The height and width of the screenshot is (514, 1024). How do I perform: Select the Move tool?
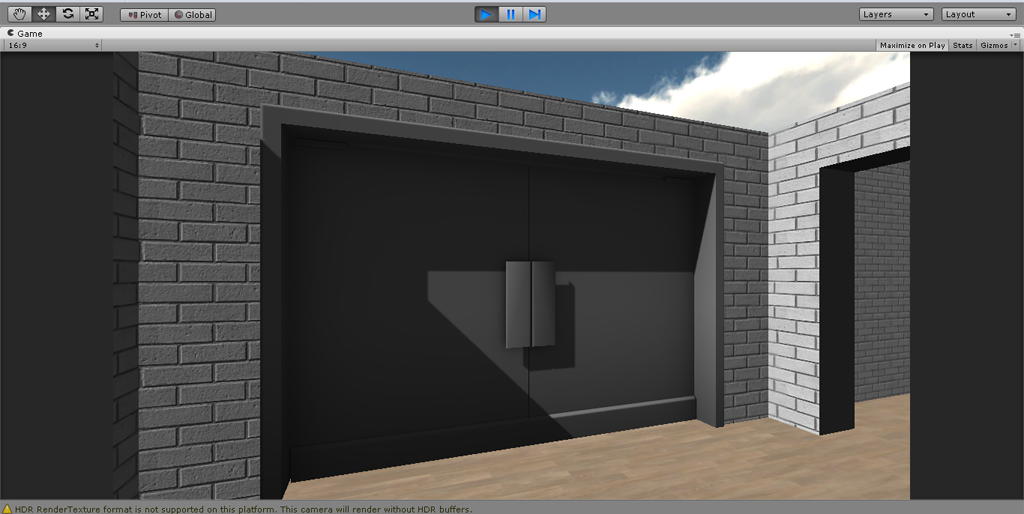coord(44,14)
